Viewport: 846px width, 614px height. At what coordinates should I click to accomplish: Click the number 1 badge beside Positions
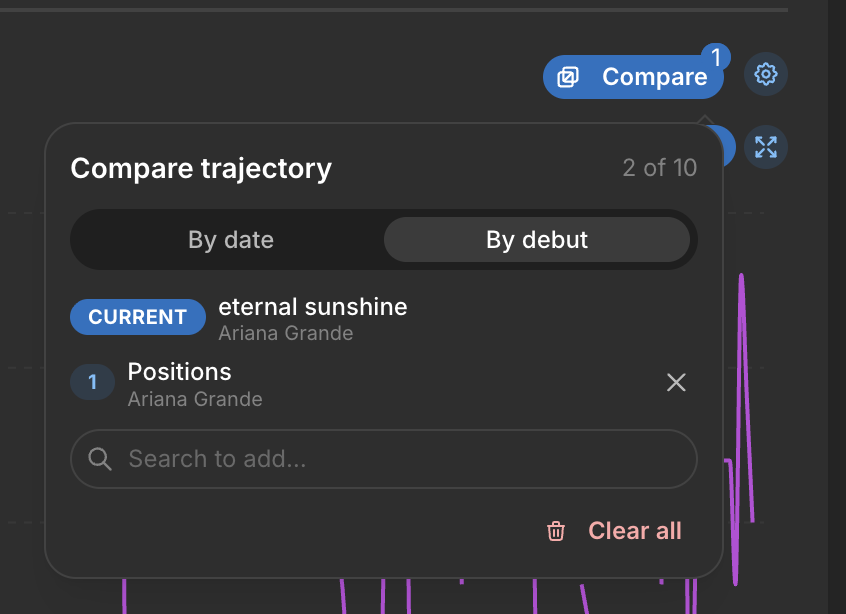coord(93,382)
